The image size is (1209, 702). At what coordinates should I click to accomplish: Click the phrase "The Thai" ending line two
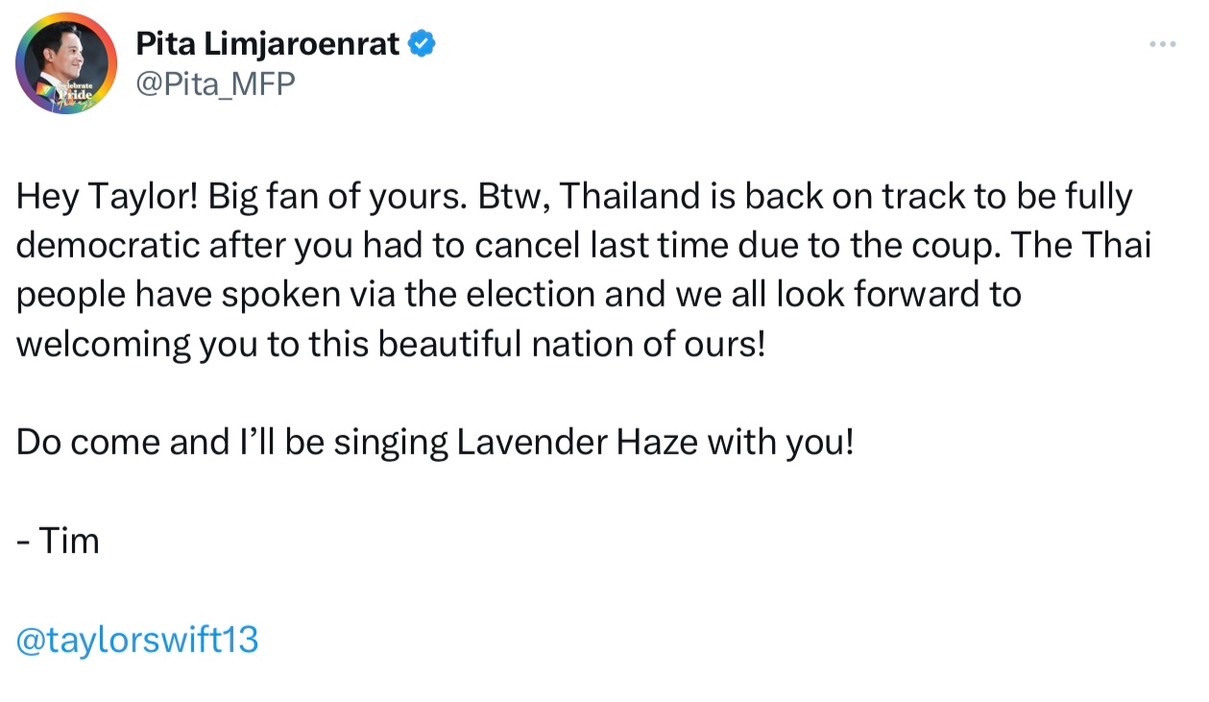(1094, 245)
